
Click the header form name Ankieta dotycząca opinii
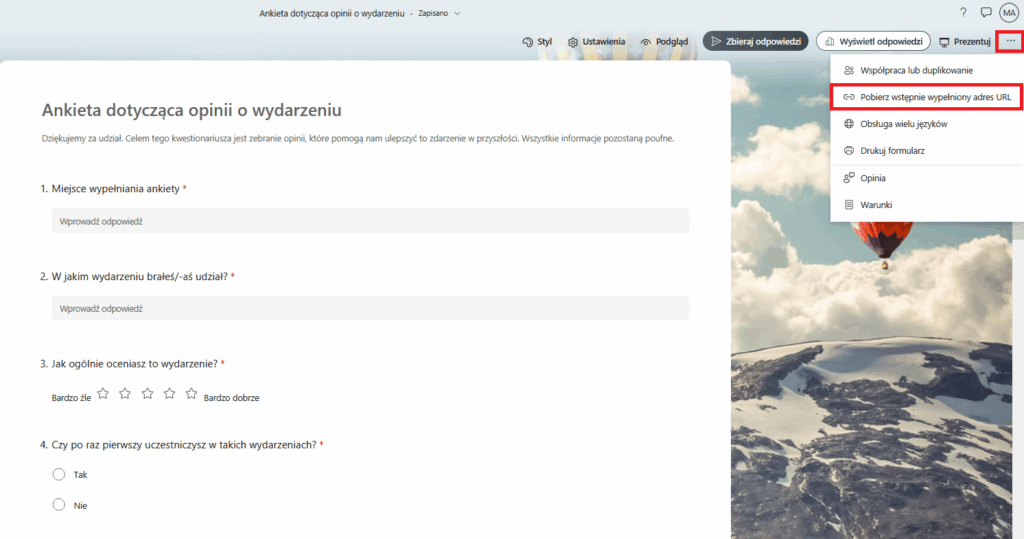[x=332, y=13]
